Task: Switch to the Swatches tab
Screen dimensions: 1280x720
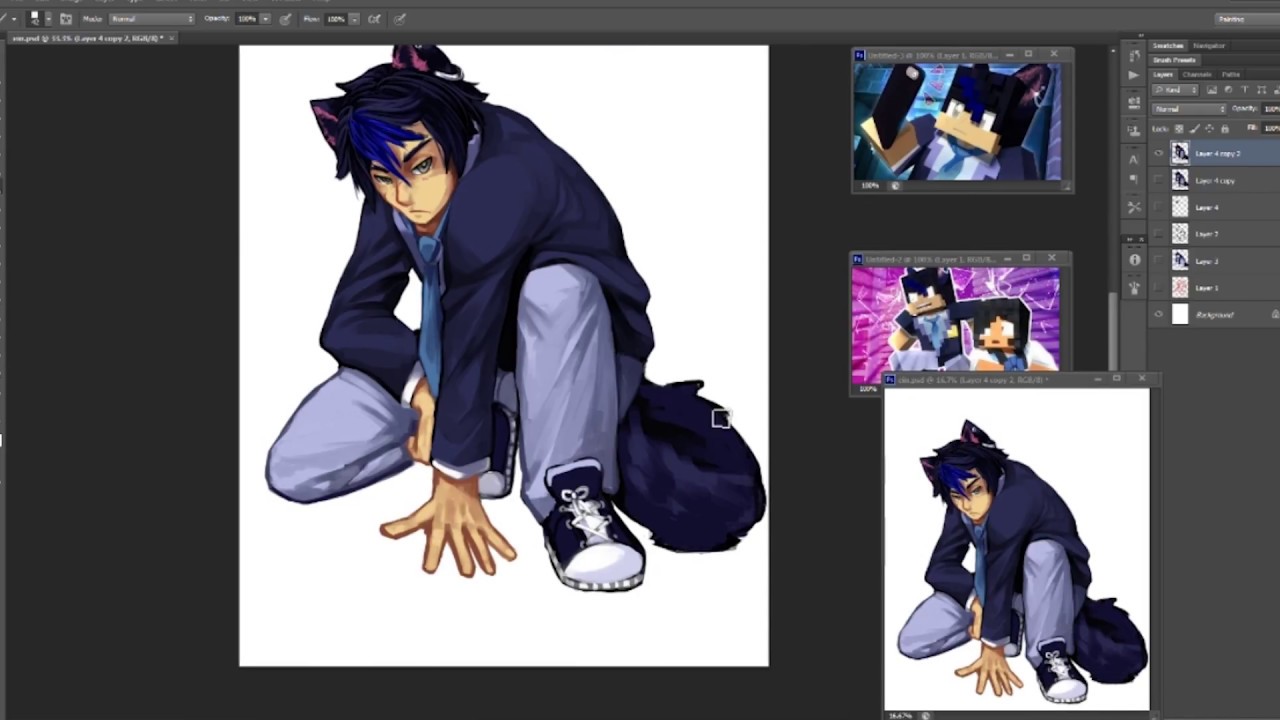Action: click(x=1169, y=46)
